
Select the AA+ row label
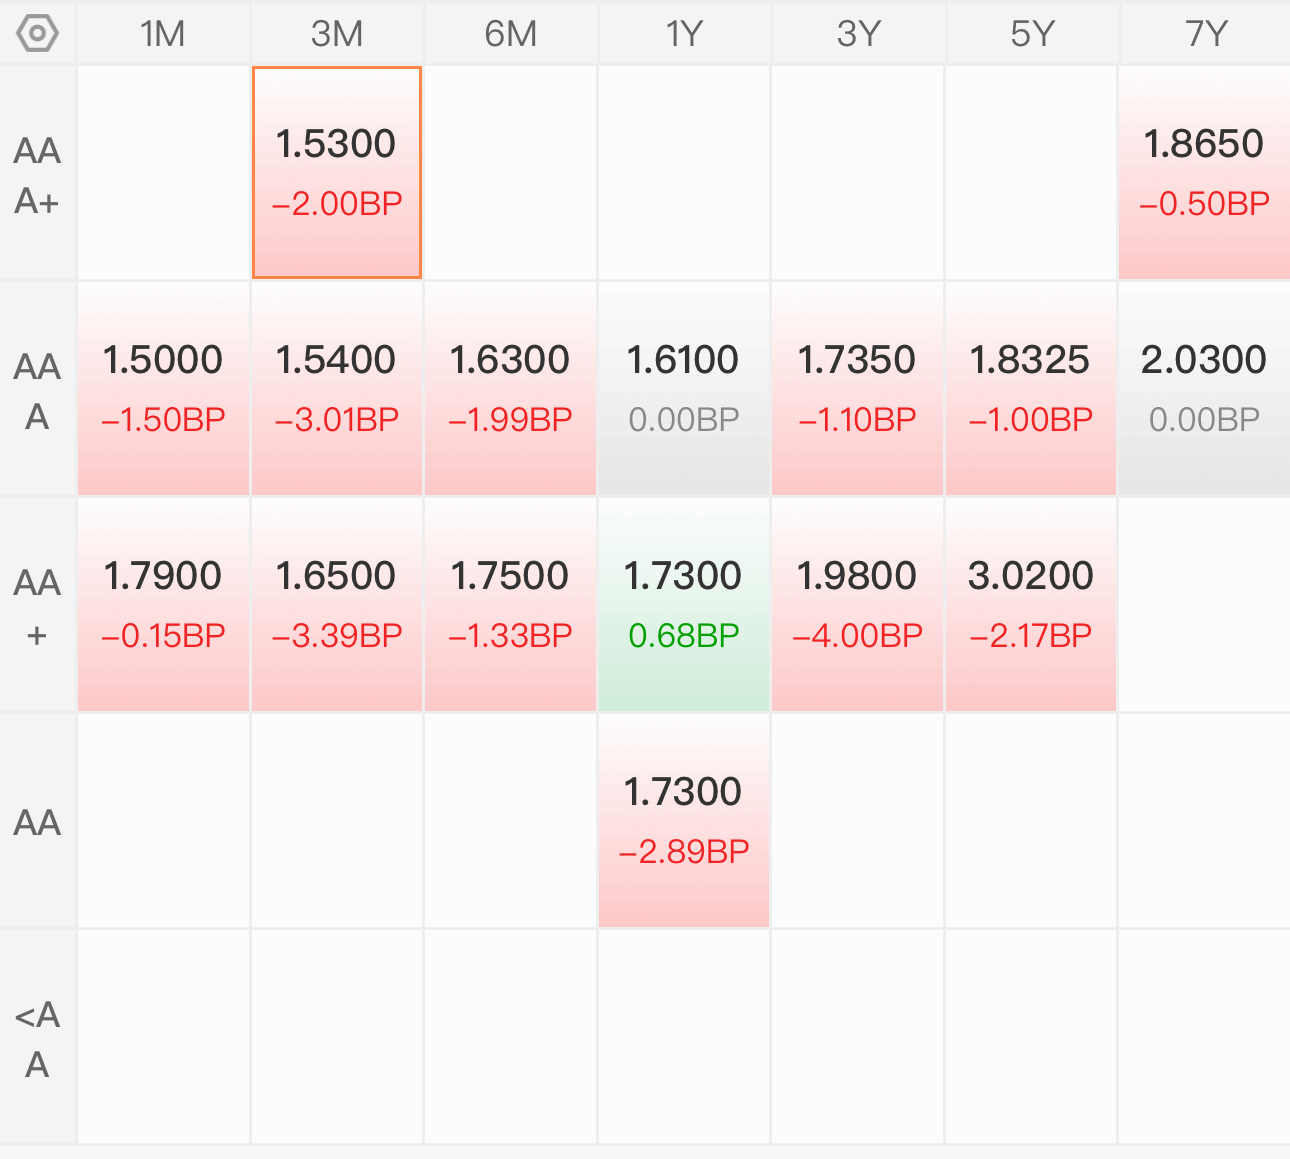38,607
